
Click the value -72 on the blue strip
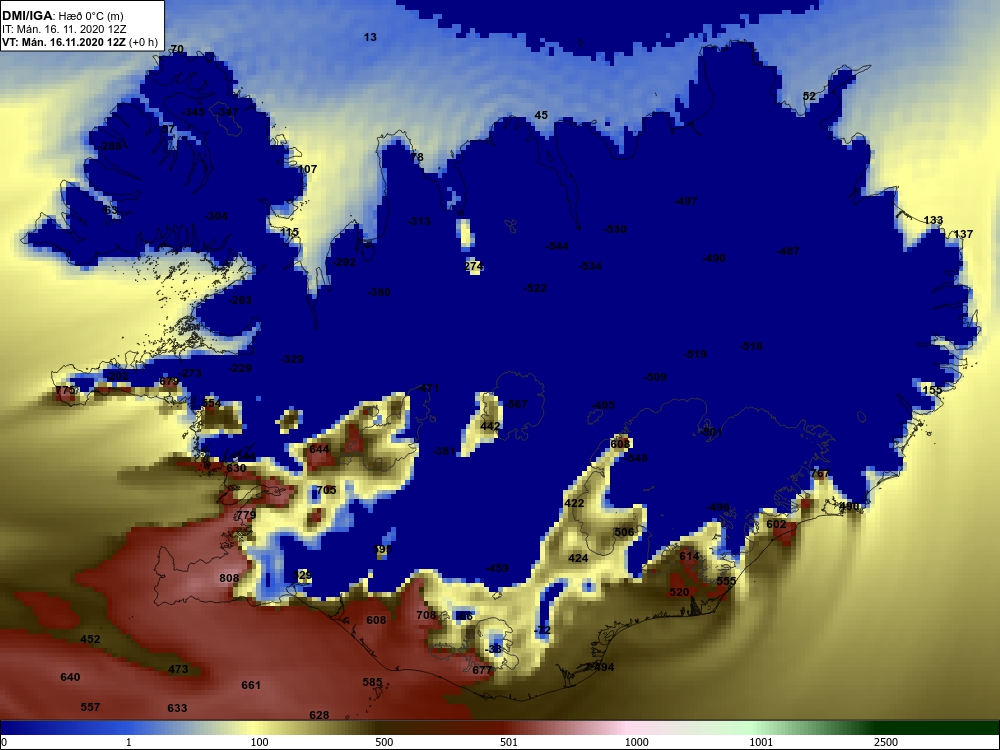(x=542, y=630)
